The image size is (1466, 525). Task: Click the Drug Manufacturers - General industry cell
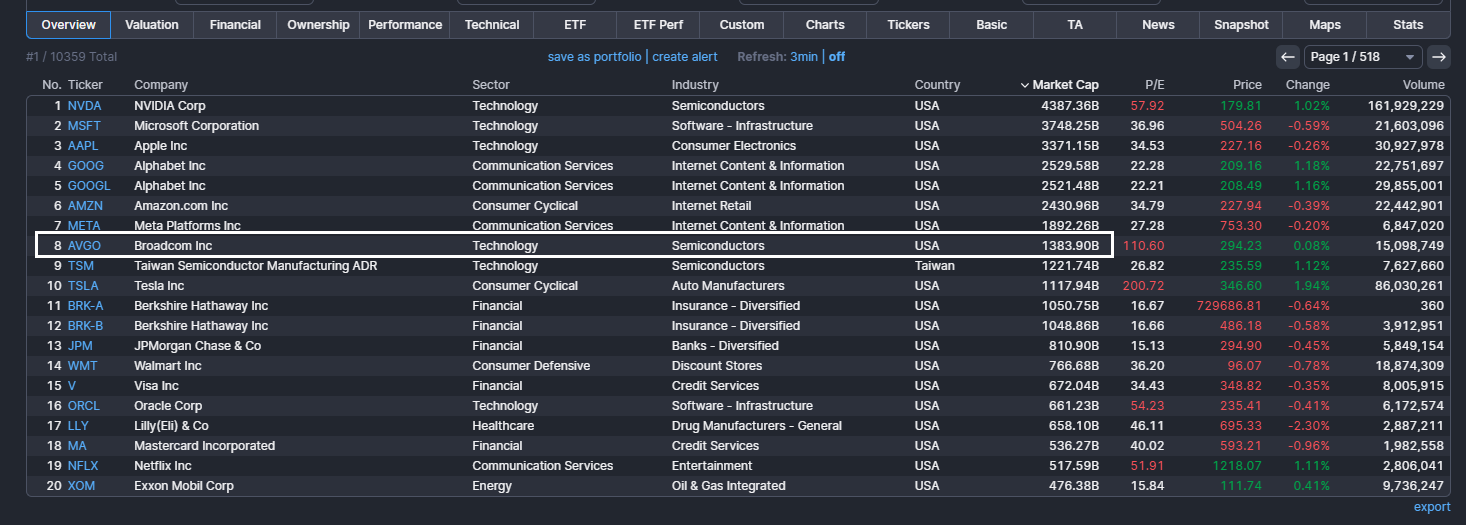coord(757,425)
